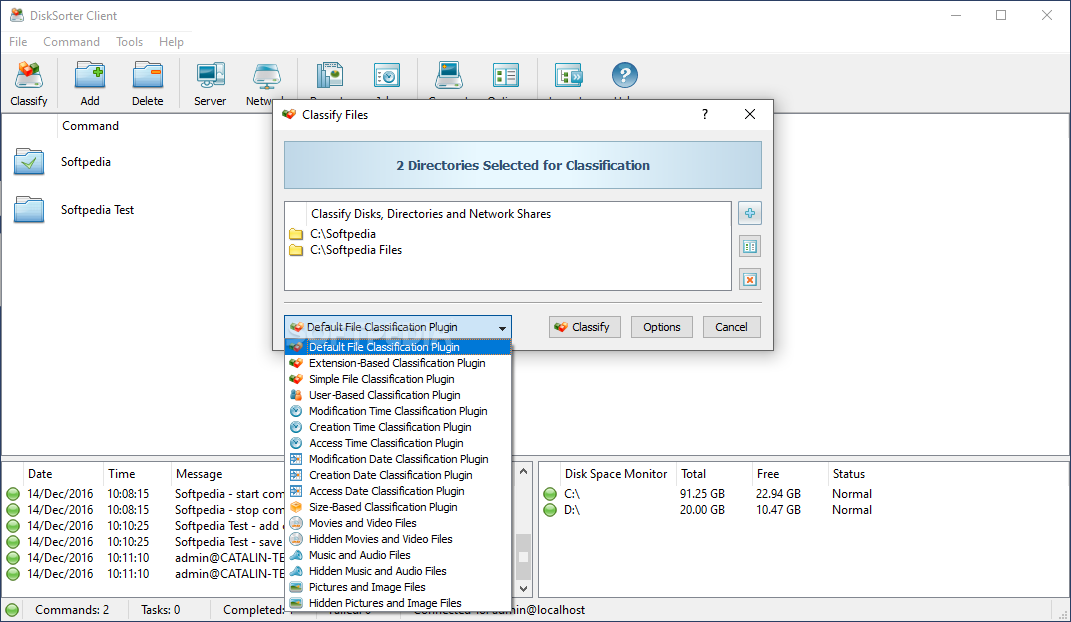Click the log scrollbar up arrow
The height and width of the screenshot is (622, 1071).
523,472
